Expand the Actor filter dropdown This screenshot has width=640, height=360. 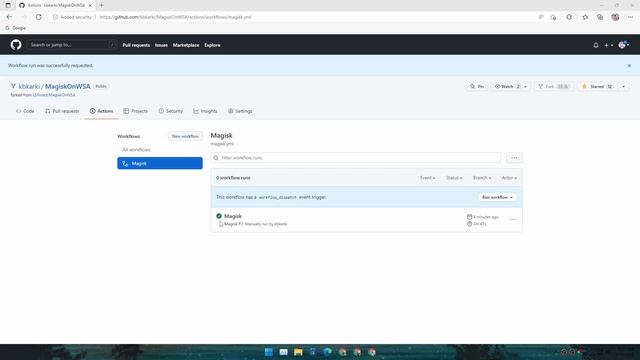click(x=509, y=178)
